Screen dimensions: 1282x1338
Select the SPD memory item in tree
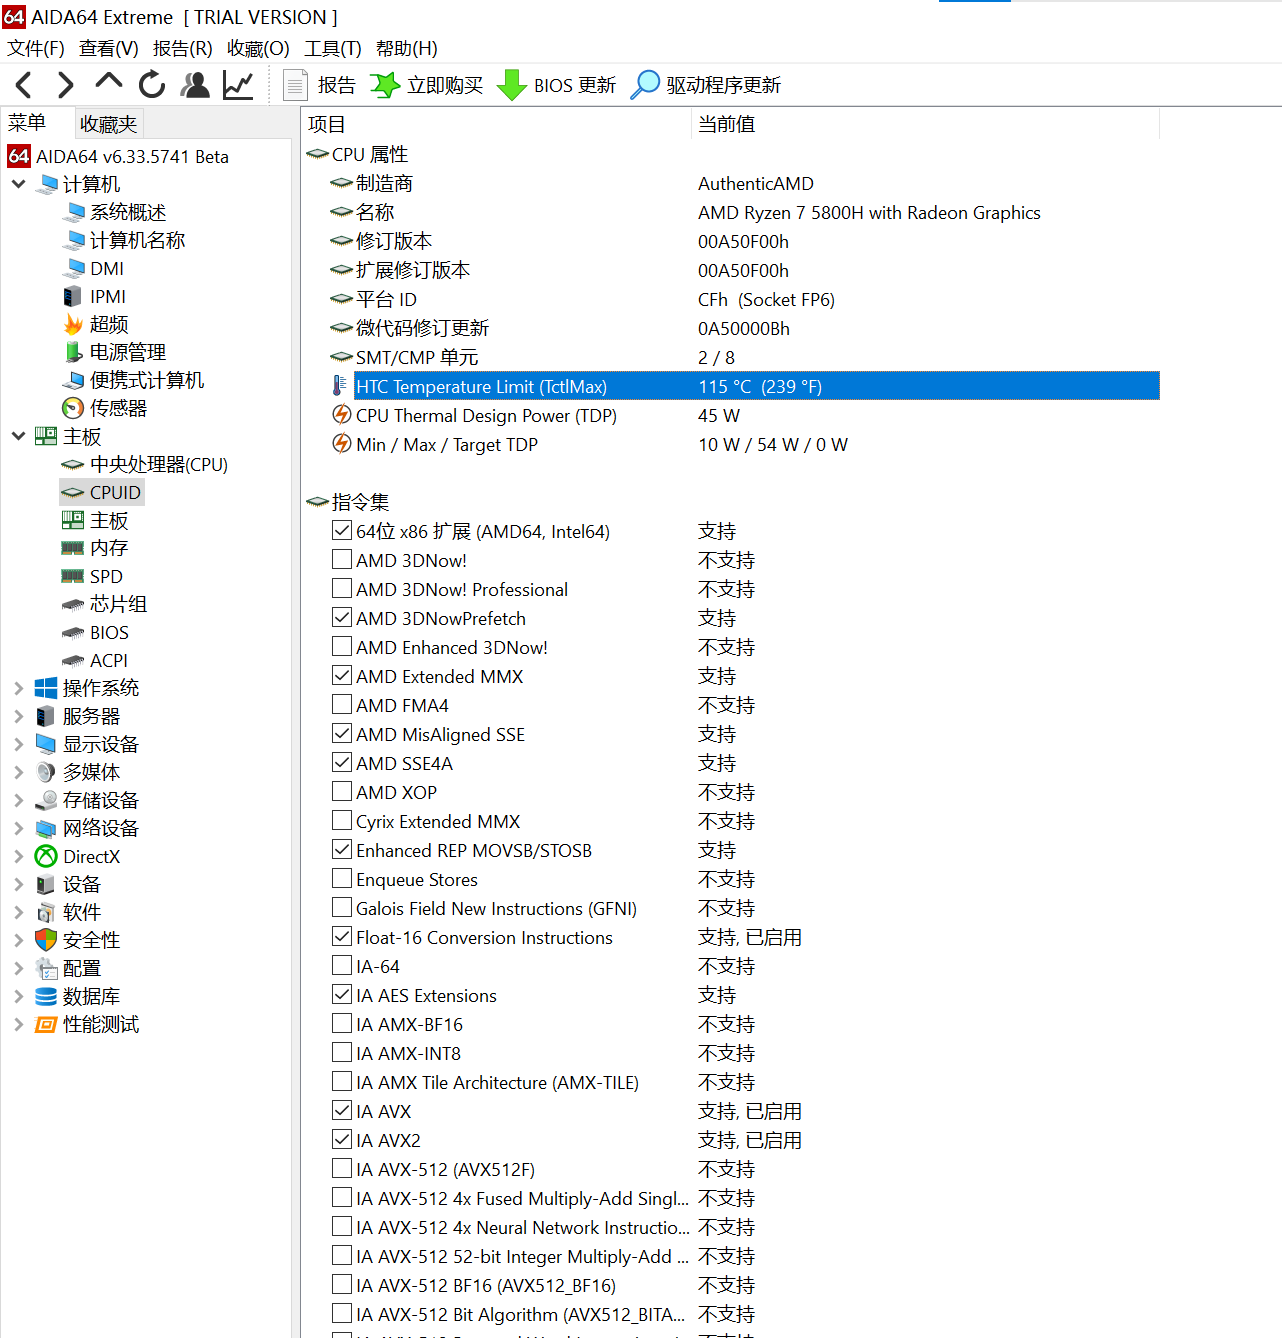pos(92,576)
